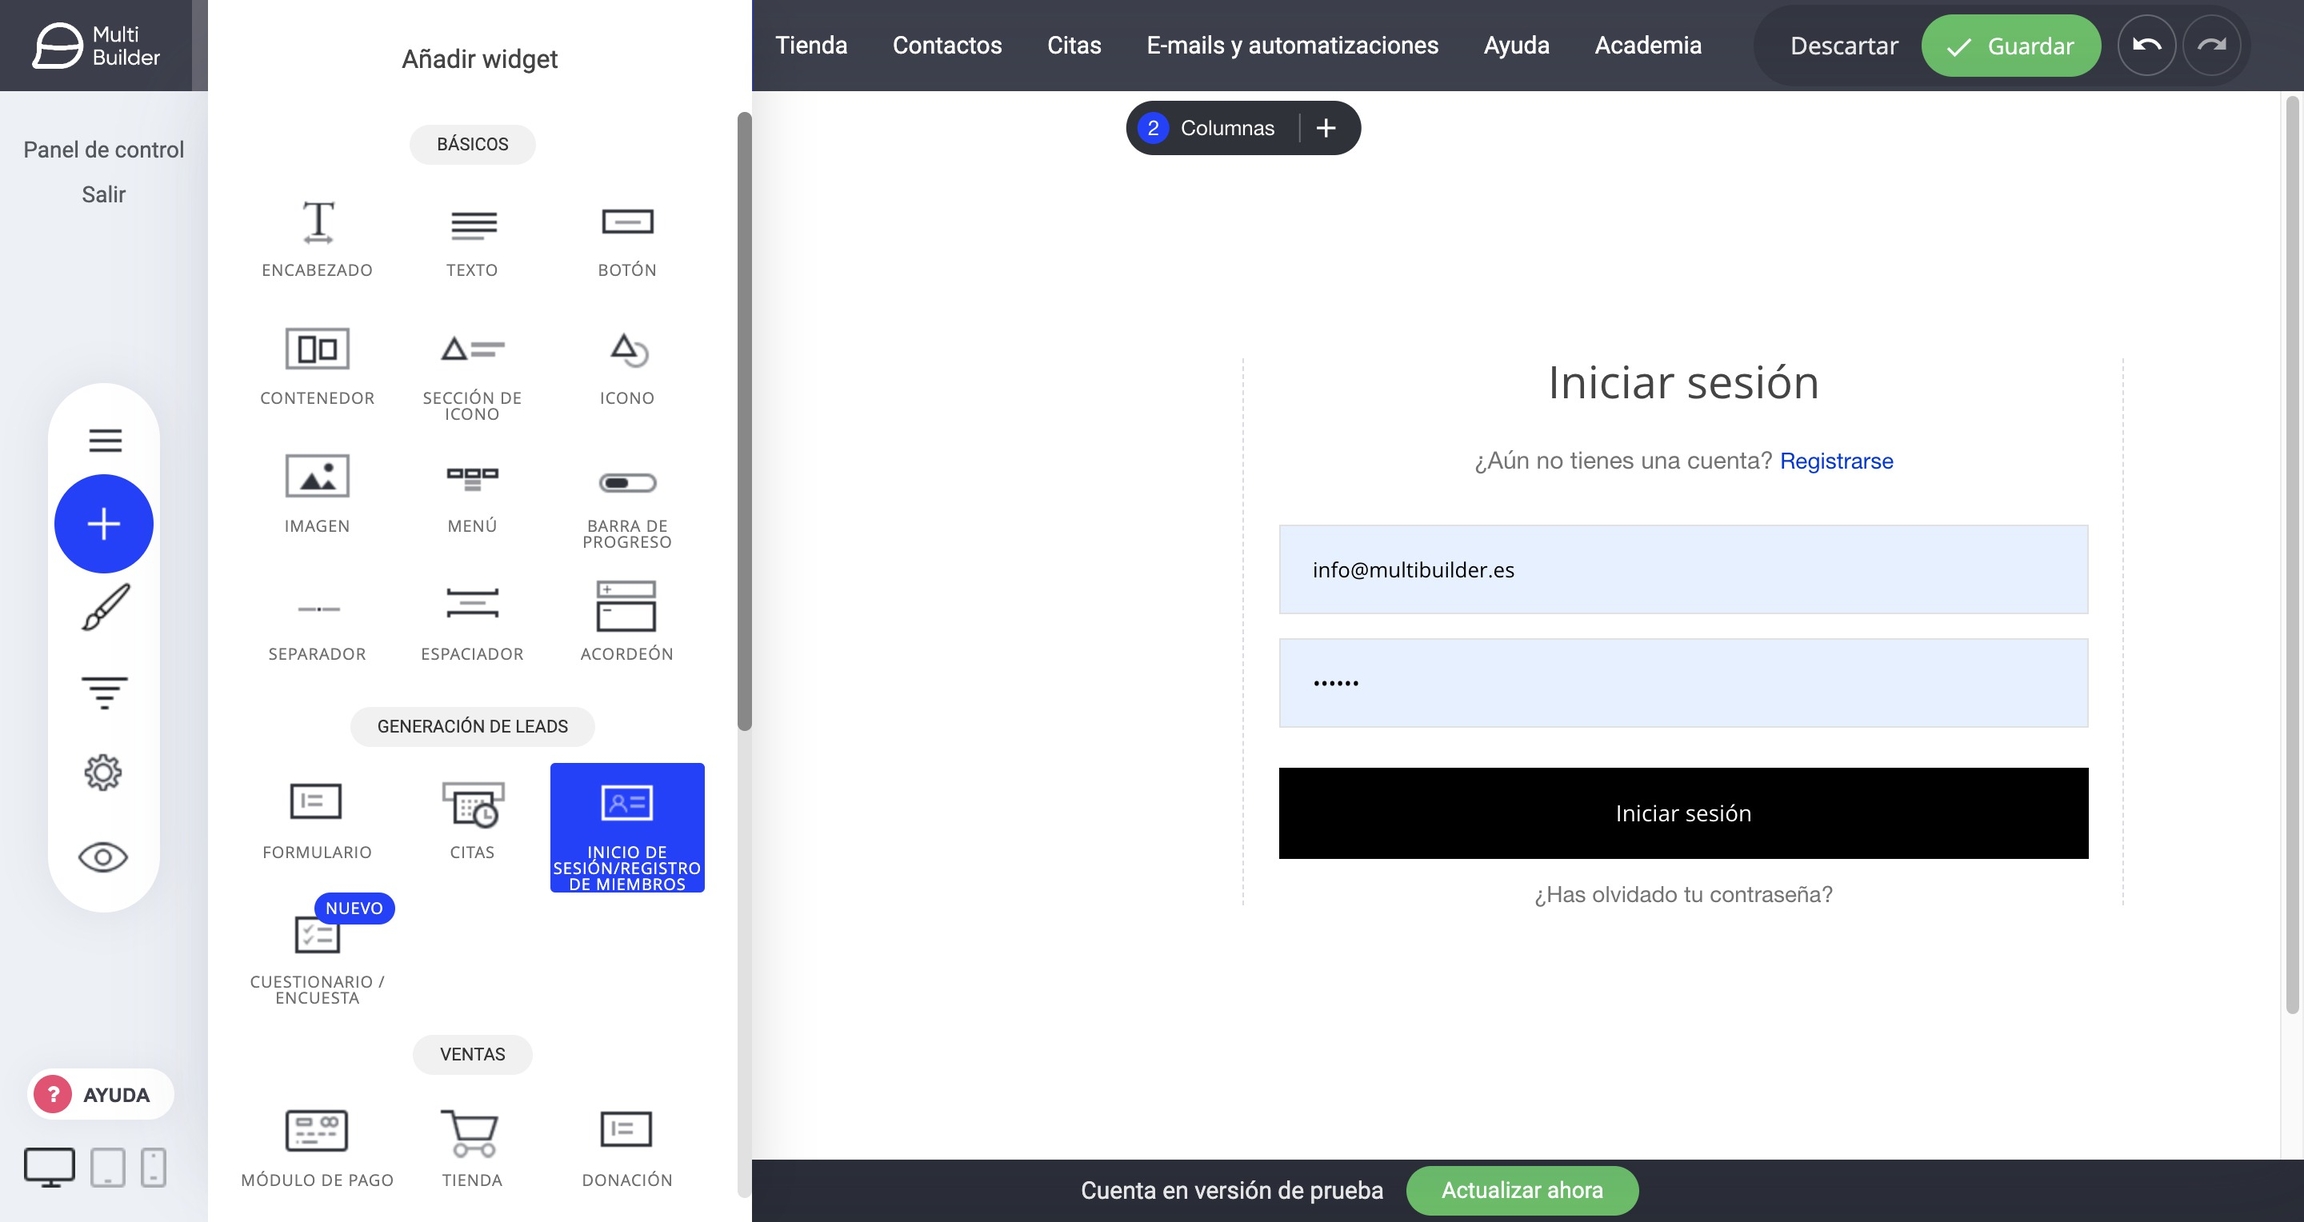Select the Encabezado widget icon

click(x=317, y=222)
